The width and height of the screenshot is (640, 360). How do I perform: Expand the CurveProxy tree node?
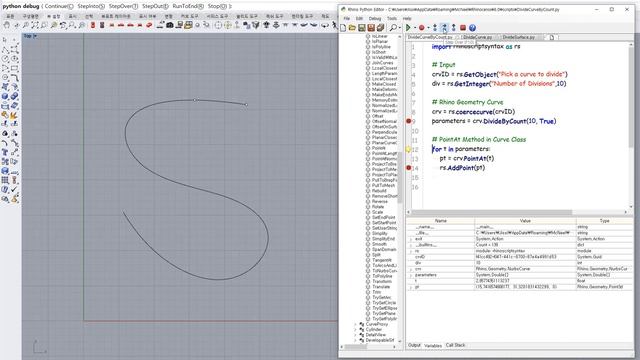tap(355, 324)
